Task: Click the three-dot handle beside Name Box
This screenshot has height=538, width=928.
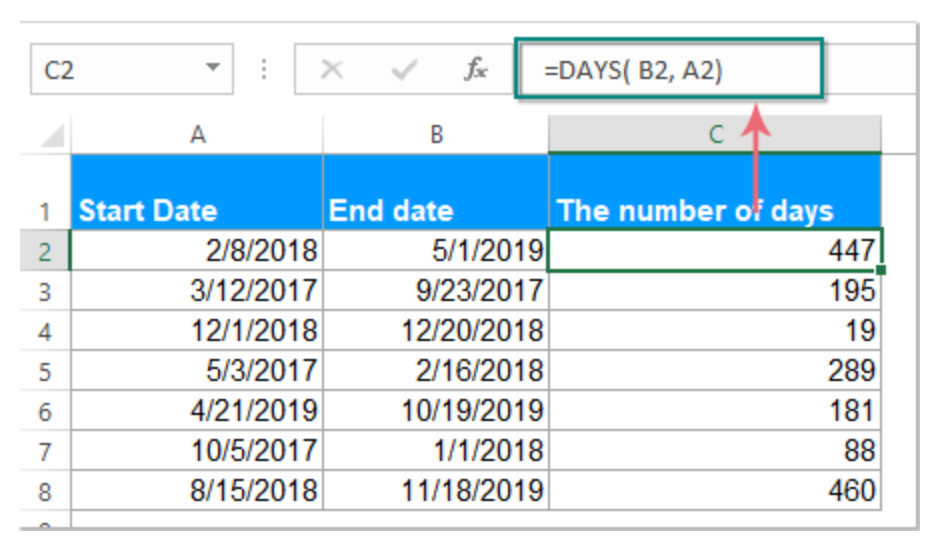Action: pyautogui.click(x=264, y=70)
